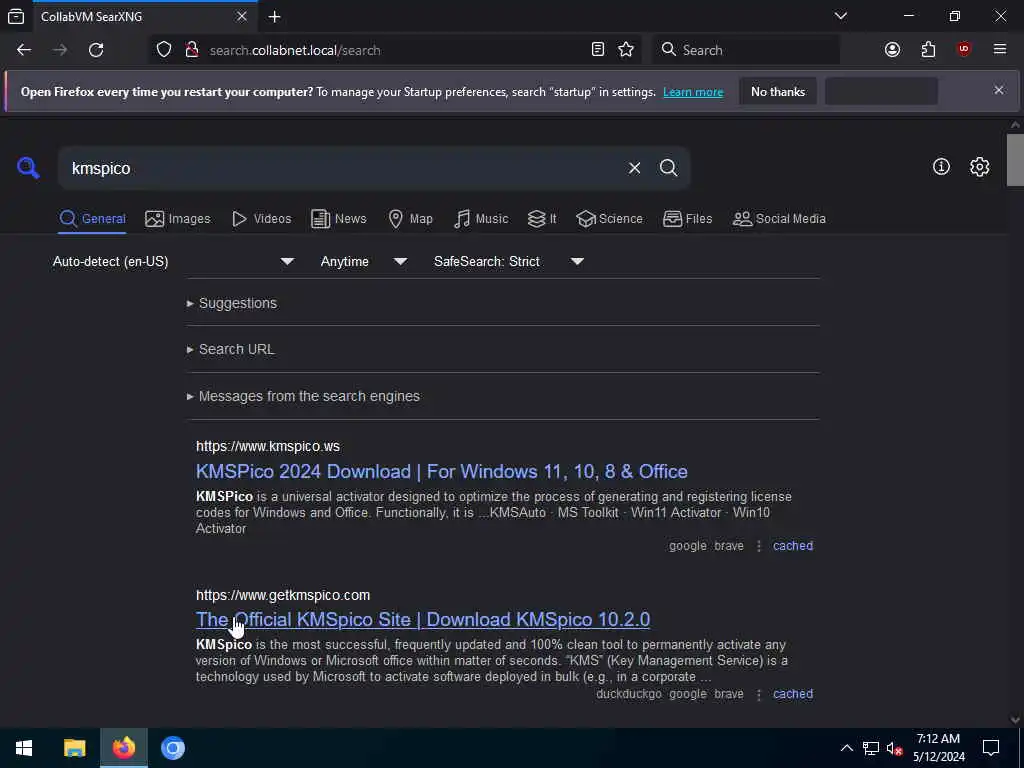Open the more-options dots for kmspico.ws result
The width and height of the screenshot is (1024, 768).
[758, 546]
